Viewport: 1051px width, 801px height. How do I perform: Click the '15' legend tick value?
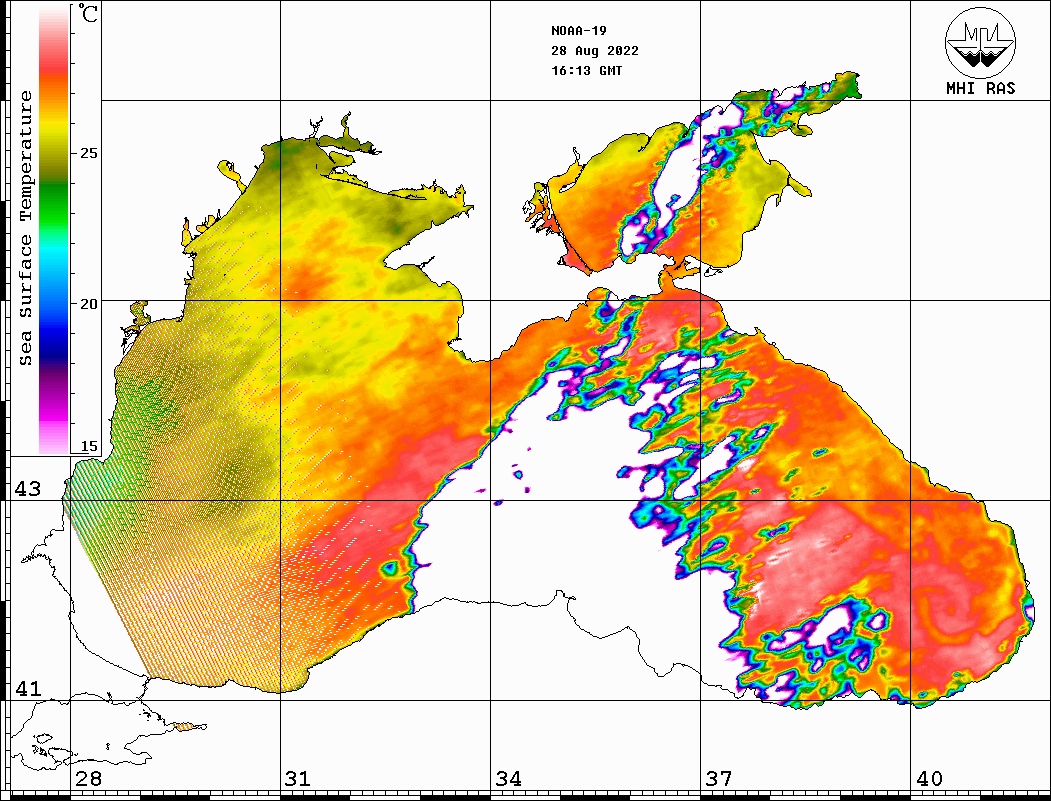(88, 446)
